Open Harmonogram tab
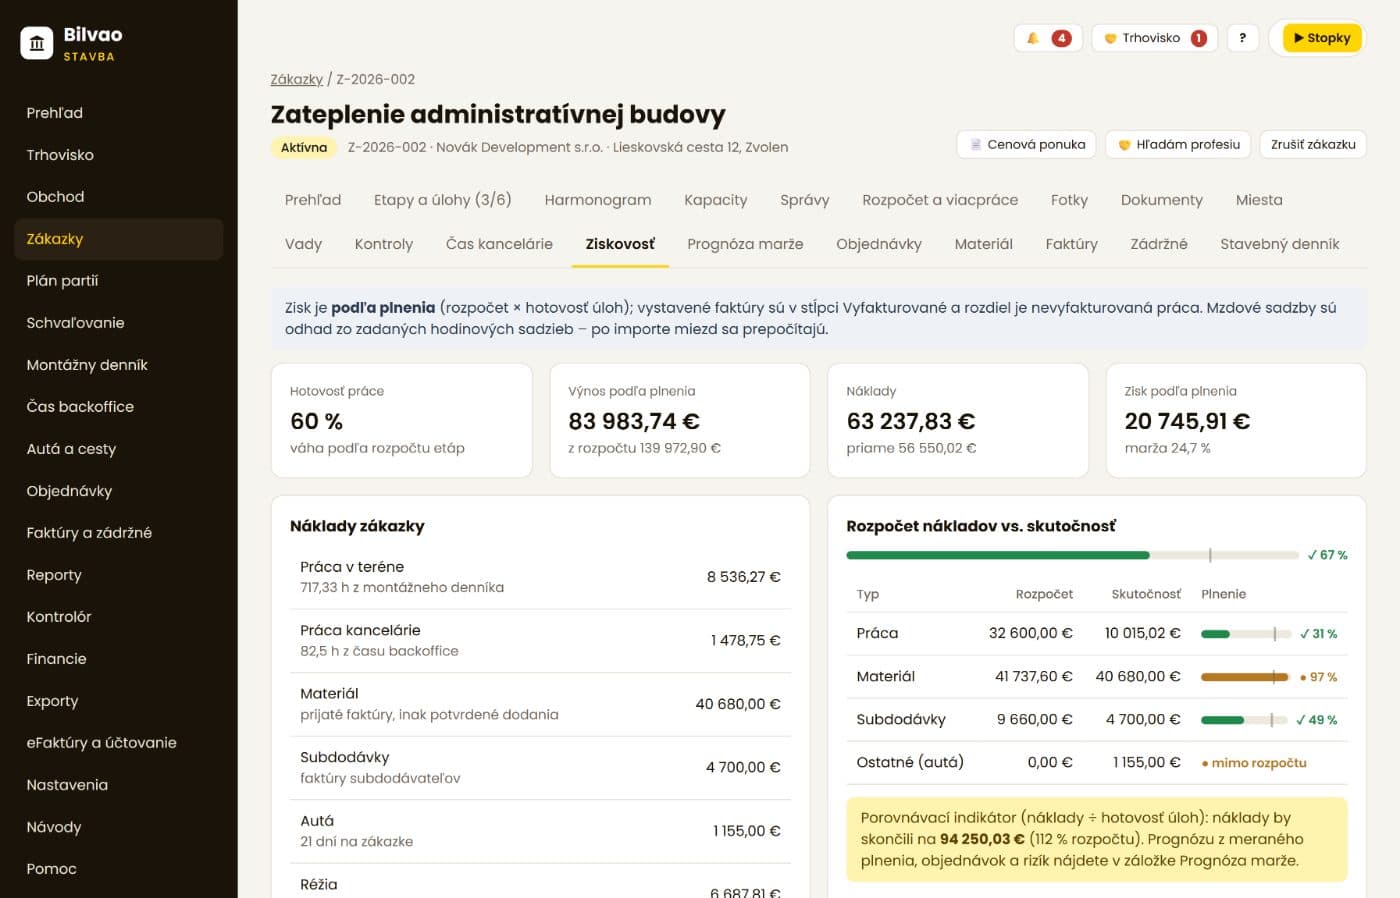The width and height of the screenshot is (1400, 898). (598, 200)
